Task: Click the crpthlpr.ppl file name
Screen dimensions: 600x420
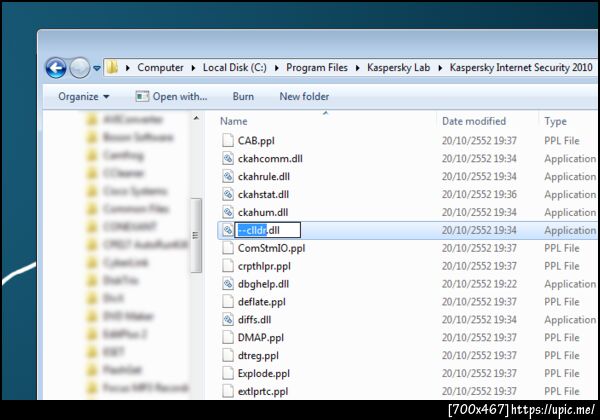Action: [264, 266]
